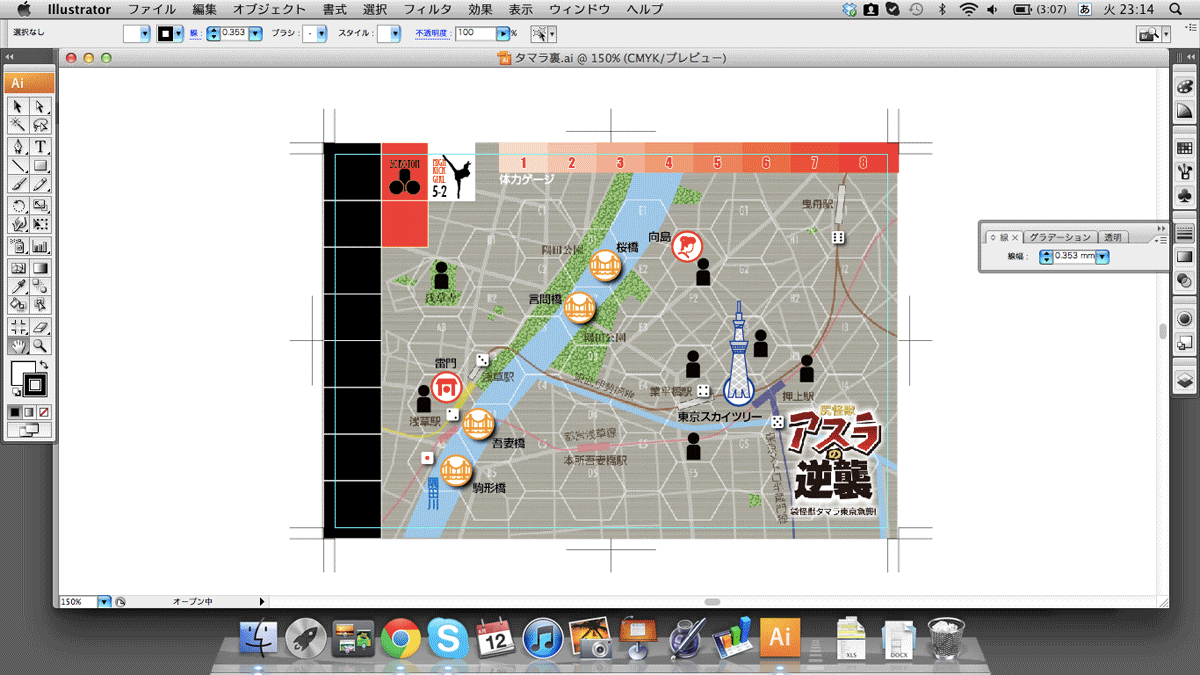Choose the Rotate tool
The width and height of the screenshot is (1200, 675).
click(19, 205)
